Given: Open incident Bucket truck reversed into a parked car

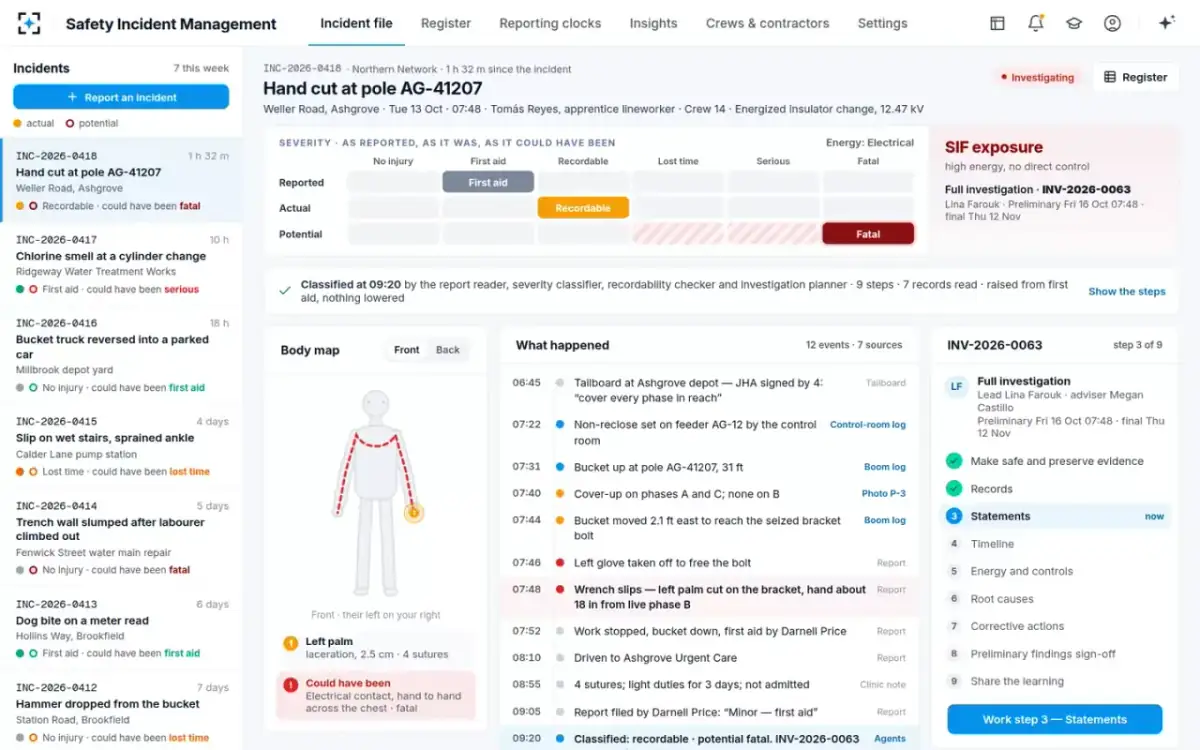Looking at the screenshot, I should point(121,355).
